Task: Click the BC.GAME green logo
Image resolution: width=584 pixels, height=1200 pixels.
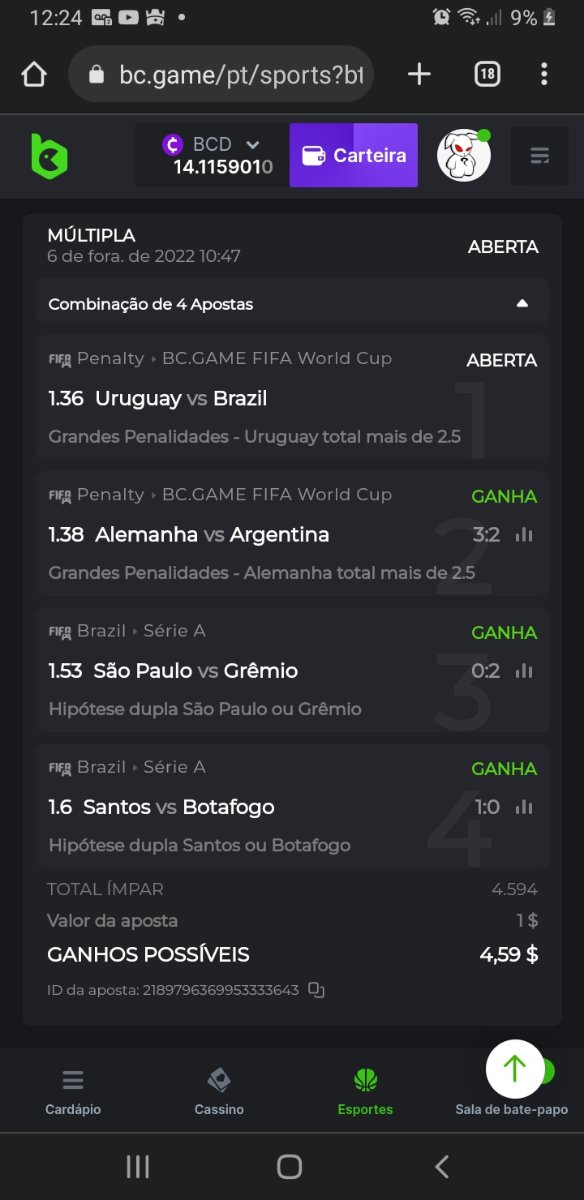Action: (49, 155)
